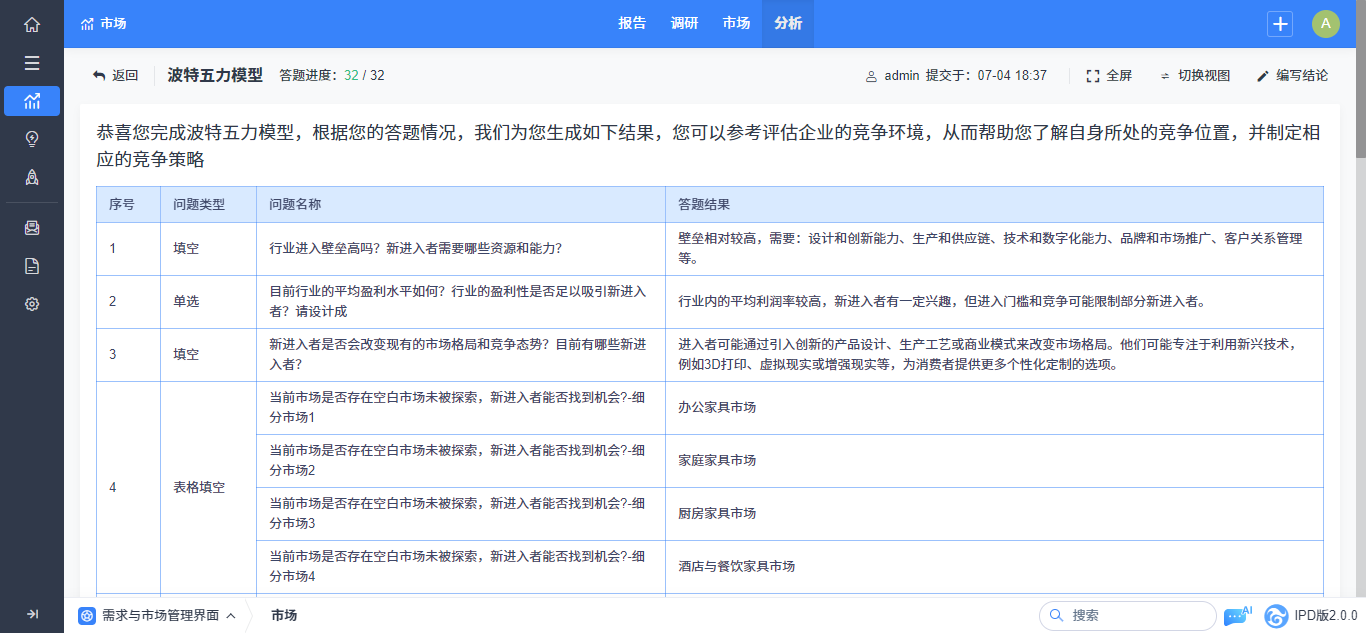Toggle 切换视图 view switch
Screen dimensions: 1366x633
[x=1194, y=76]
